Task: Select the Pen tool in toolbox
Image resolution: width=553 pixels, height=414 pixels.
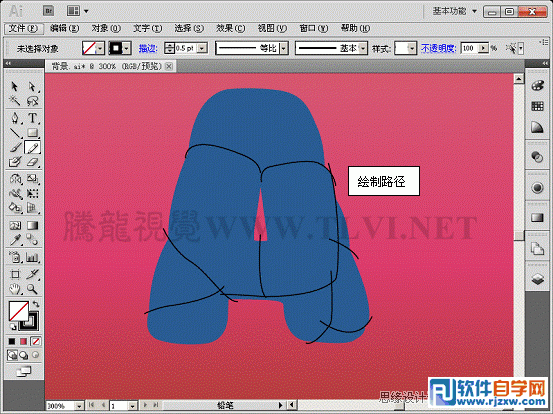Action: 15,117
